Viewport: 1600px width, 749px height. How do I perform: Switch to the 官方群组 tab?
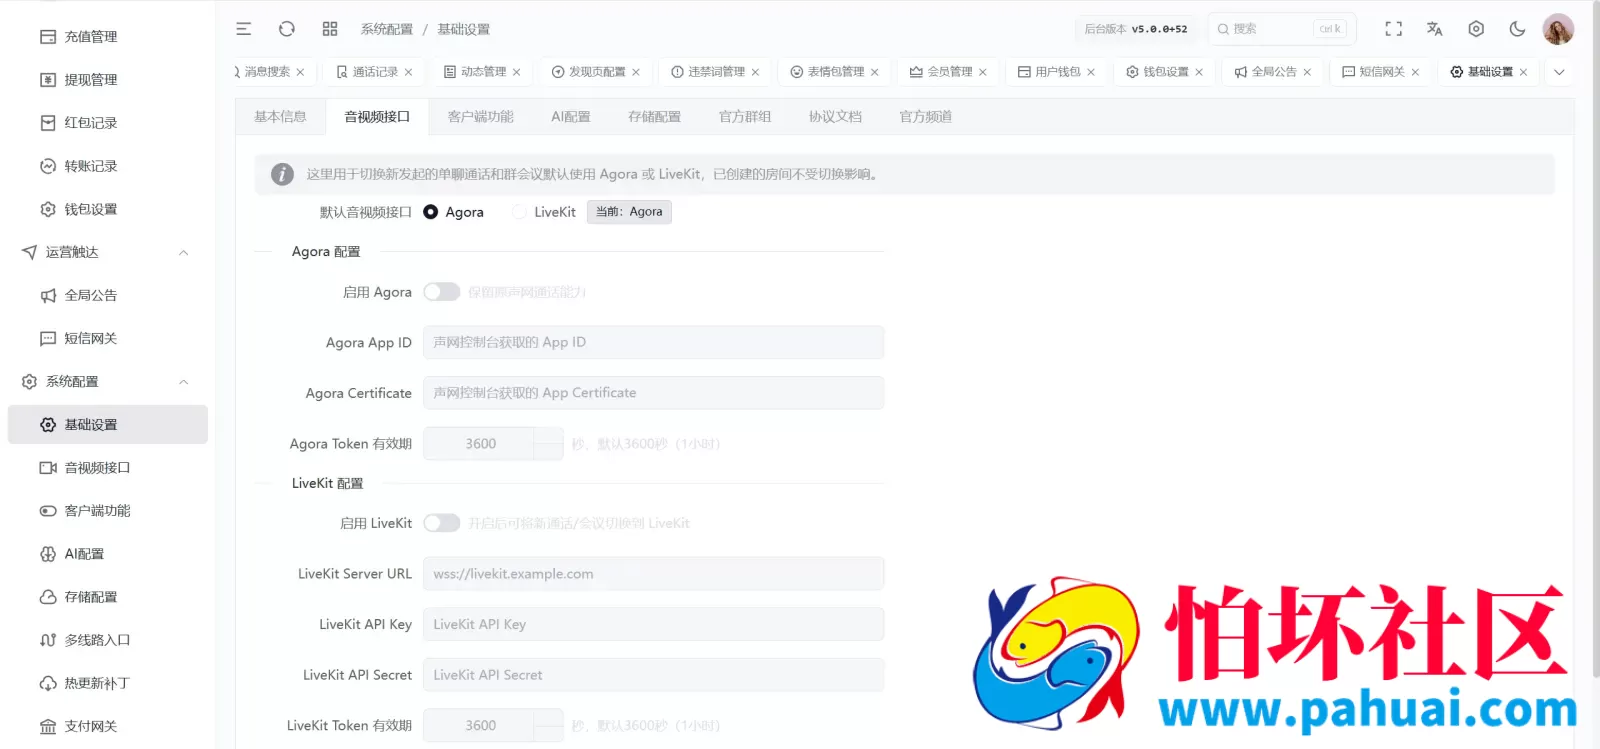pyautogui.click(x=745, y=117)
